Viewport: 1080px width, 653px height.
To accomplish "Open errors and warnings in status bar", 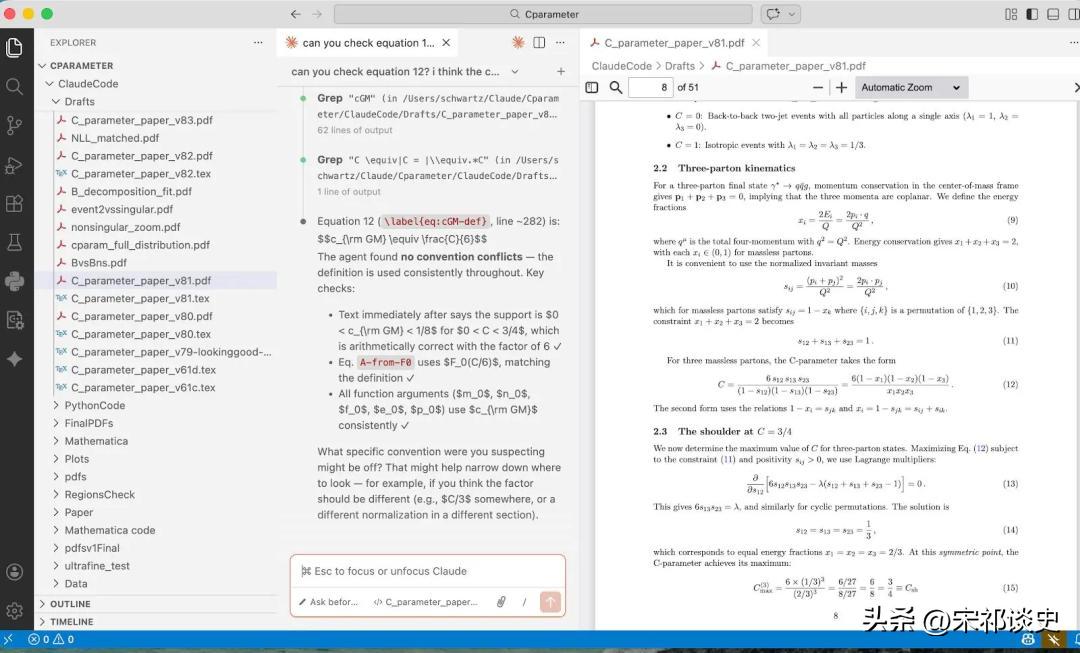I will coord(51,639).
